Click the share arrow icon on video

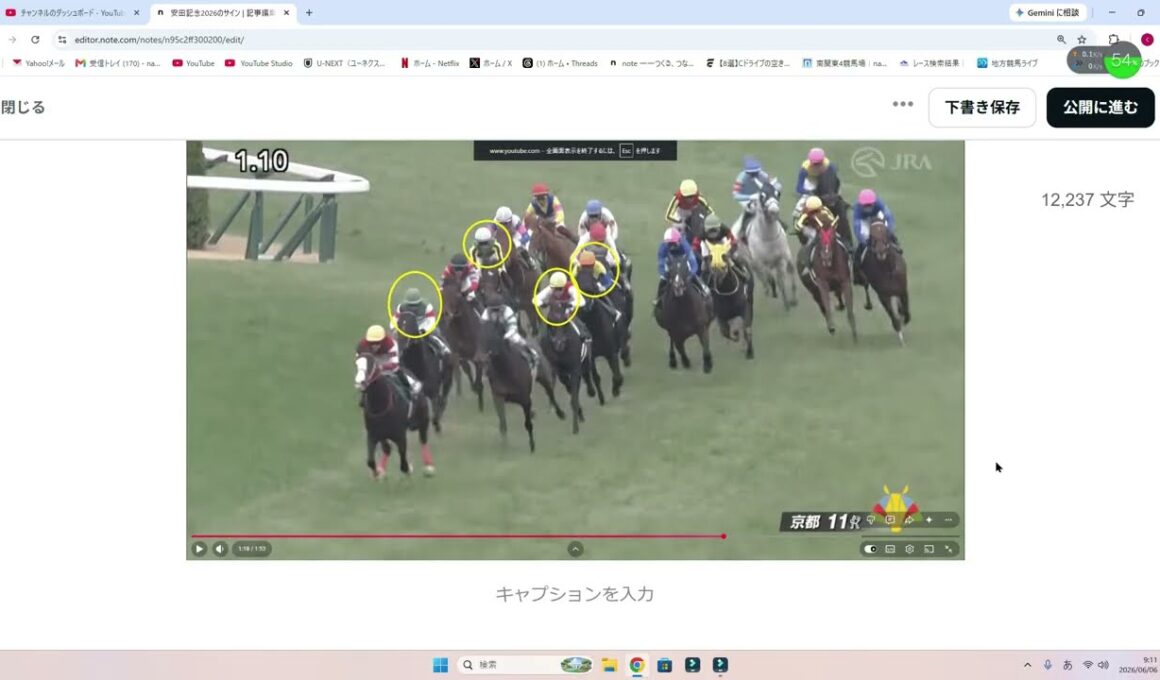point(909,520)
